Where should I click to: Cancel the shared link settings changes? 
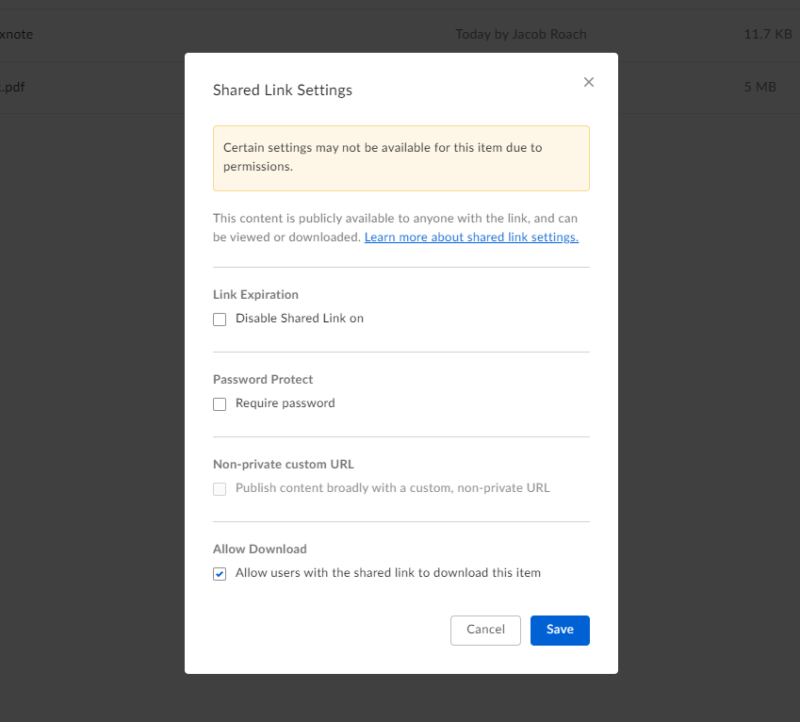pos(485,630)
